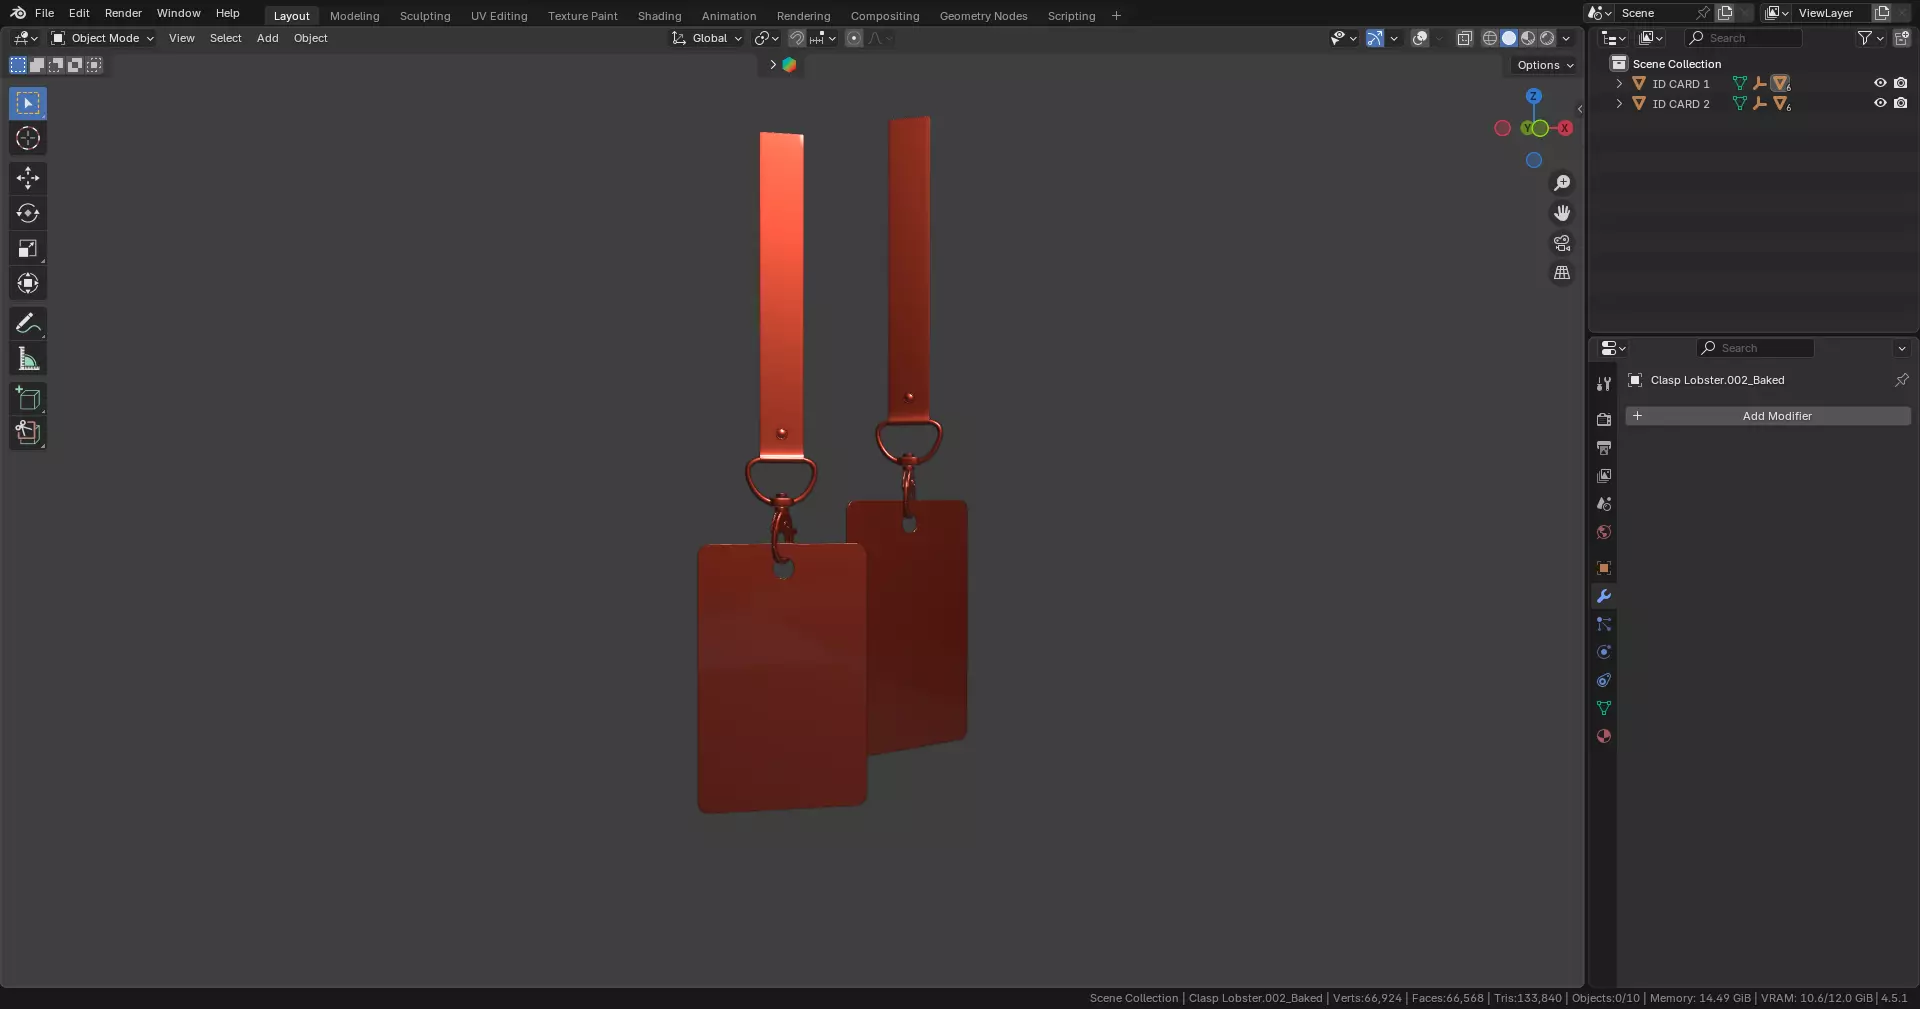Image resolution: width=1920 pixels, height=1009 pixels.
Task: Click the properties editor search field
Action: 1755,348
